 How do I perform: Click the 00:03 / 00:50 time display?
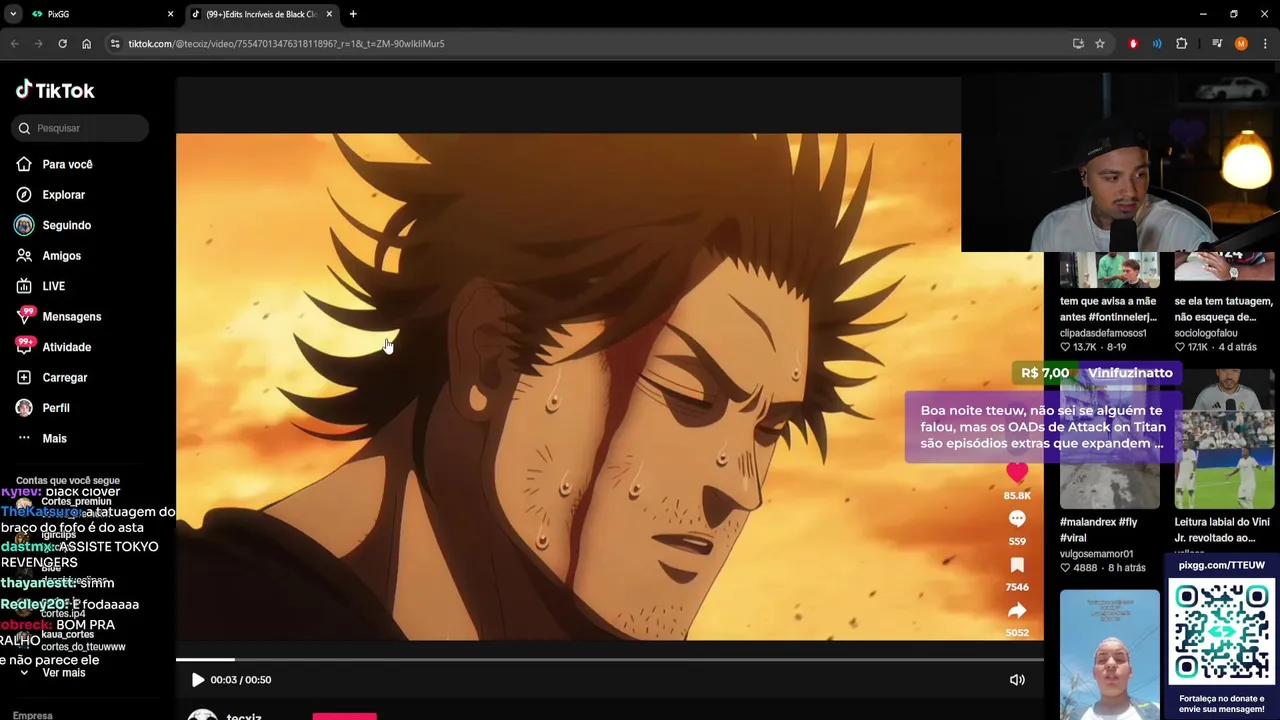(241, 680)
